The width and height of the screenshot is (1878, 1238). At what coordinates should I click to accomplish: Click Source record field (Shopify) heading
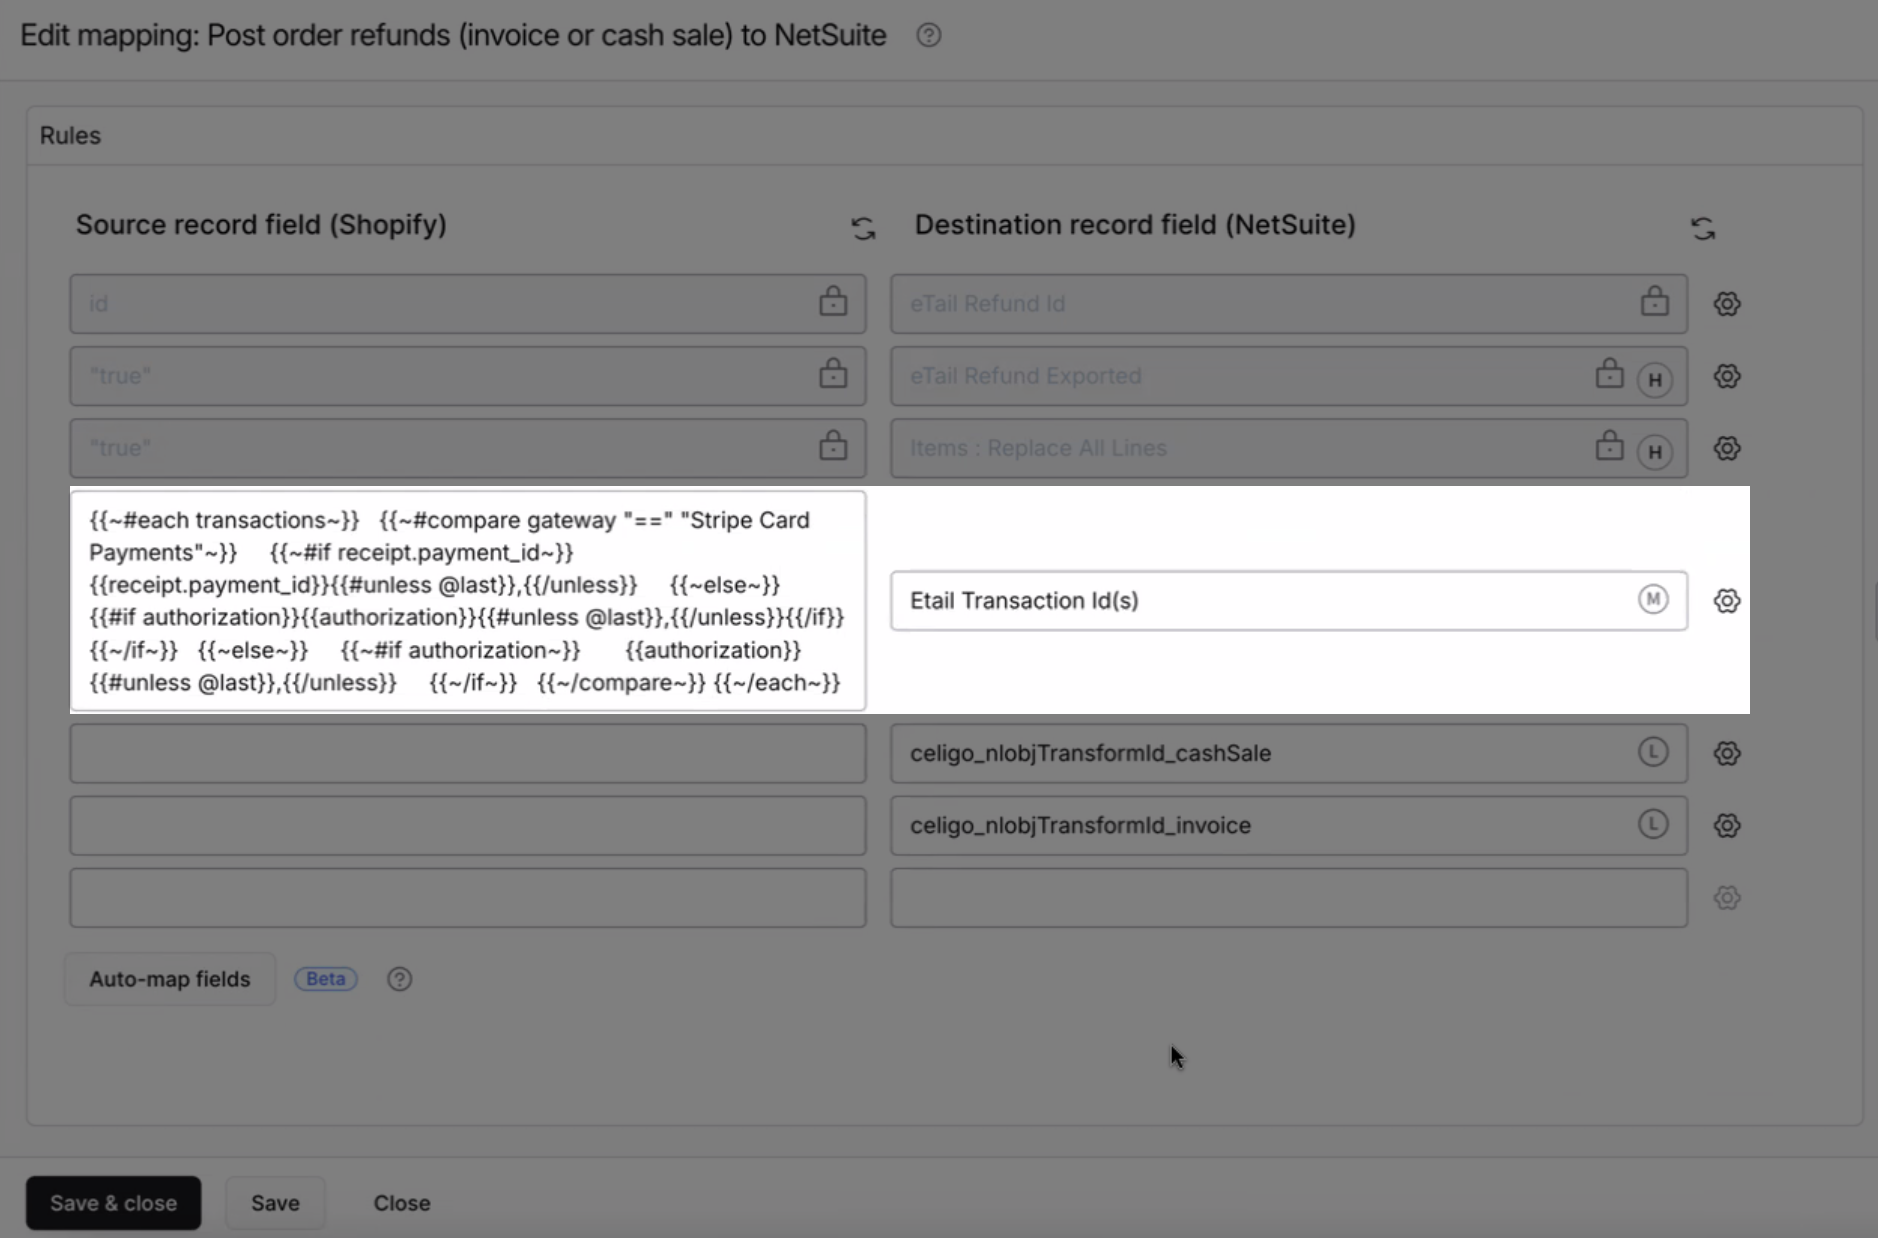click(x=261, y=225)
